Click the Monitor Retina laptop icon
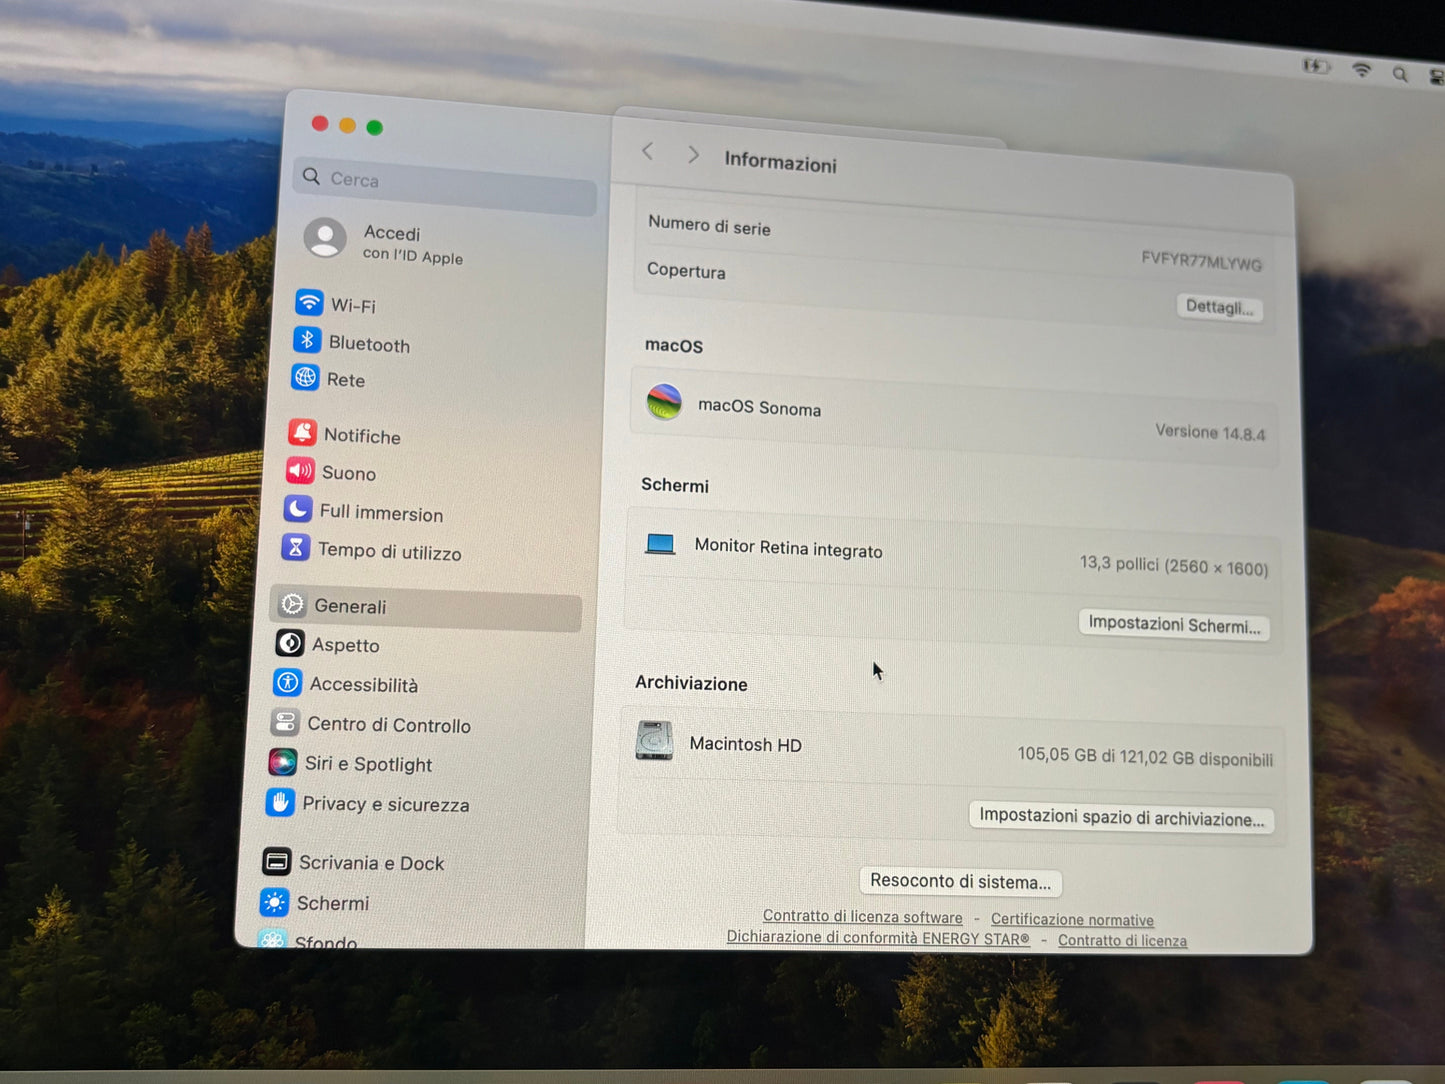The image size is (1445, 1084). (x=660, y=544)
